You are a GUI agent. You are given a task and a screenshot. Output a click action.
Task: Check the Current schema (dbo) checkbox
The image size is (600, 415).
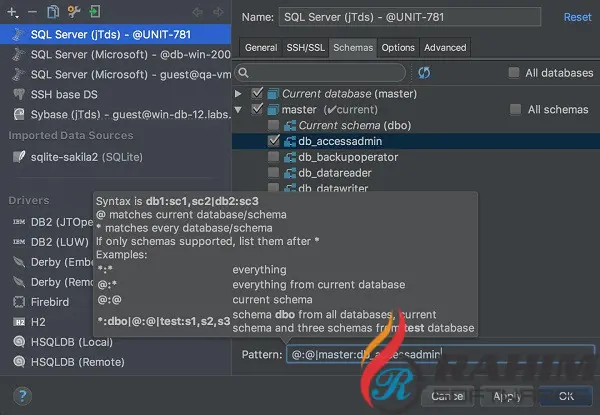(x=273, y=125)
